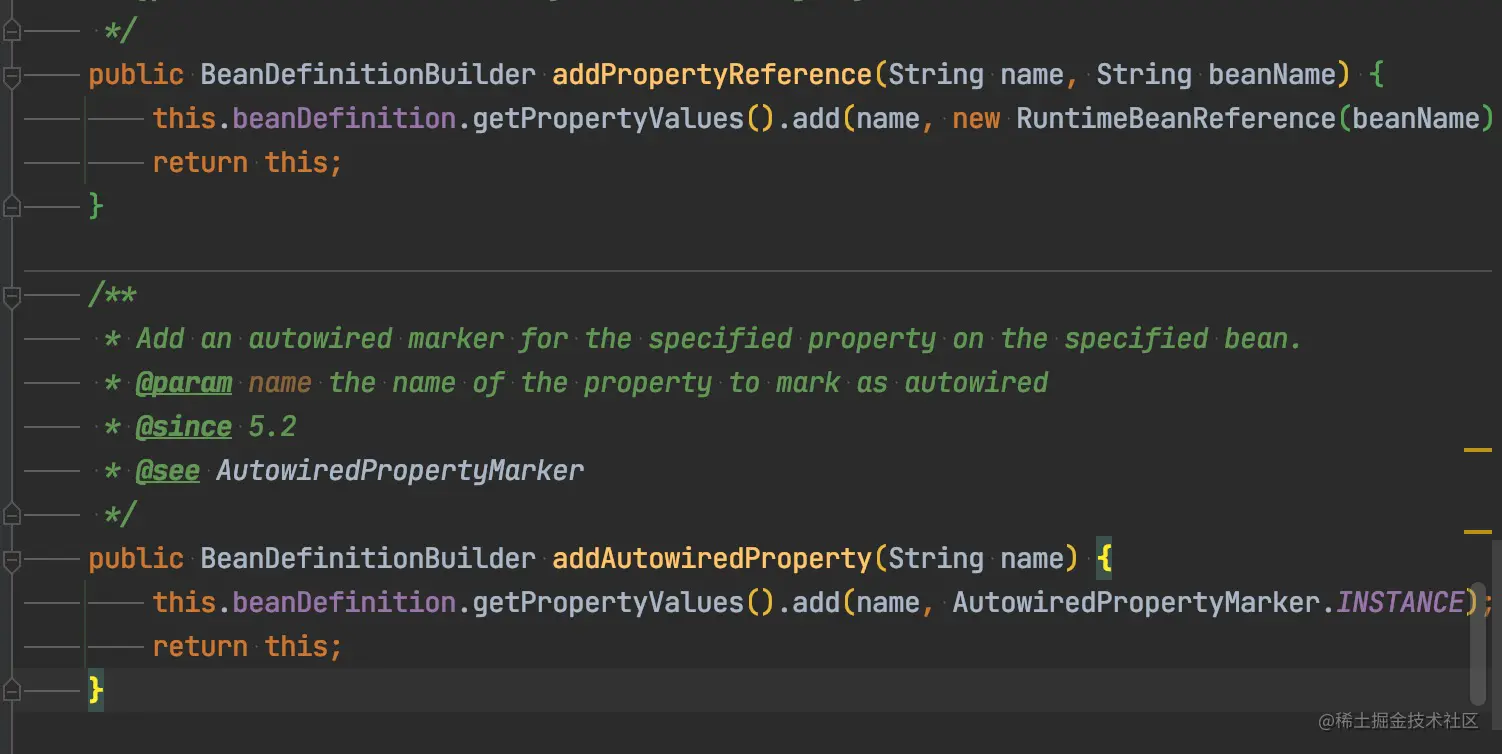
Task: Fold addAutowiredProperty at its closing brace marker
Action: click(x=11, y=691)
